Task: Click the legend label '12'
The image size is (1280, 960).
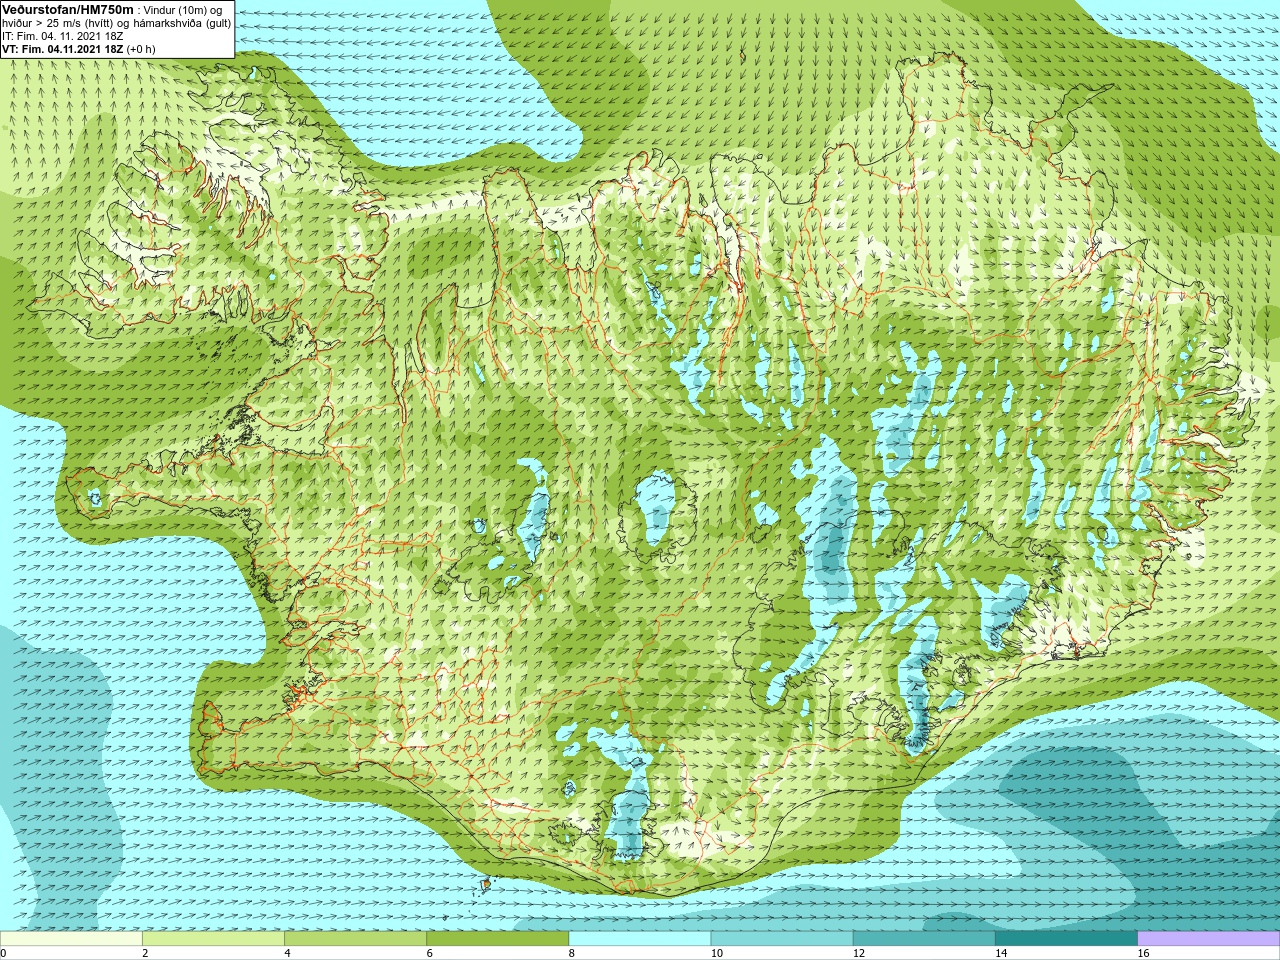Action: coord(859,953)
